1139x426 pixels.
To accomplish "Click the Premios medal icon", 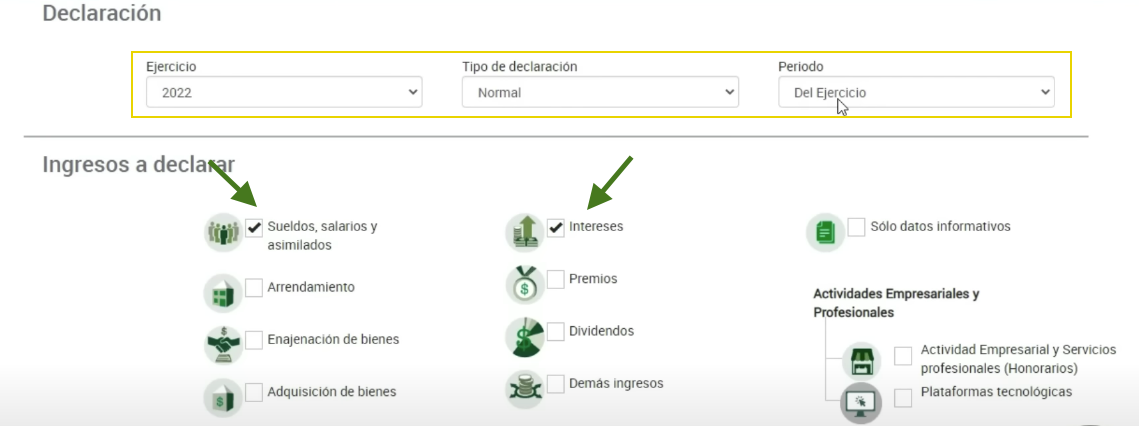I will (524, 284).
